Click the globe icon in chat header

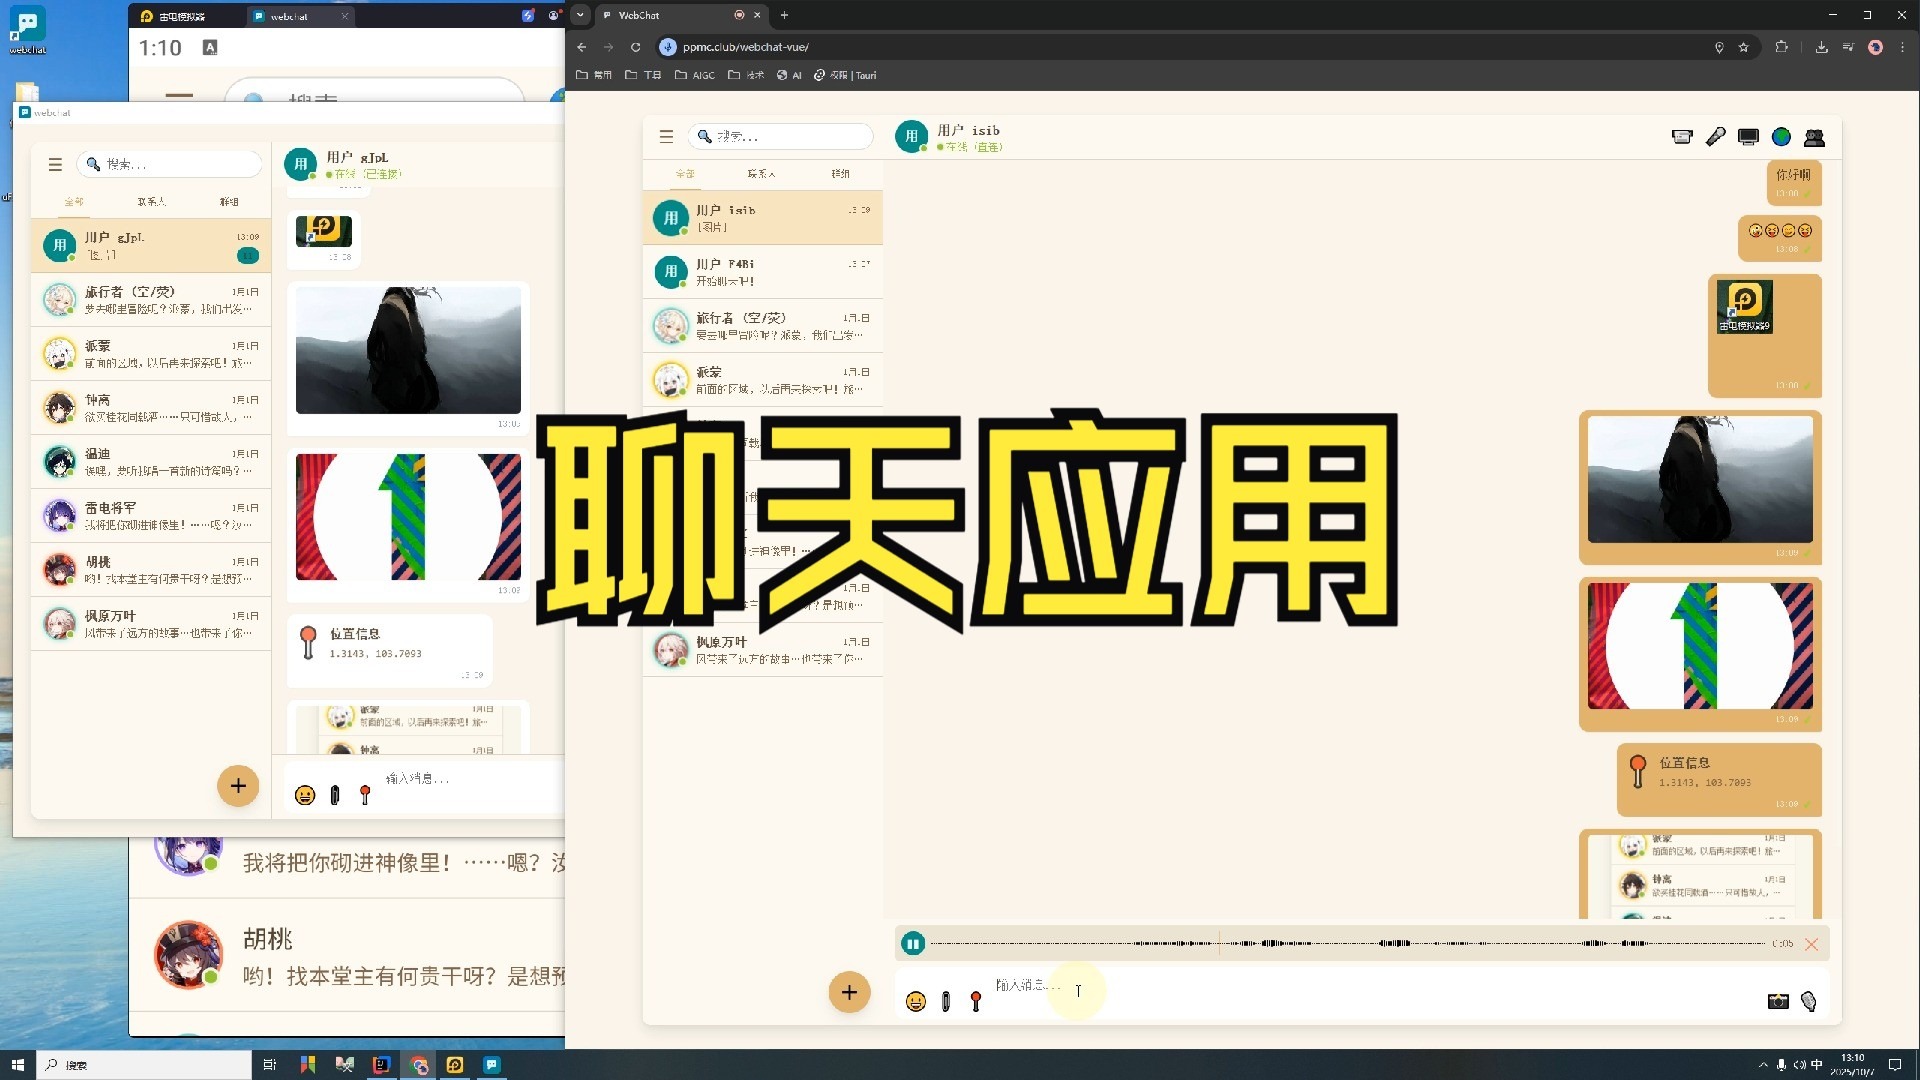pos(1781,137)
